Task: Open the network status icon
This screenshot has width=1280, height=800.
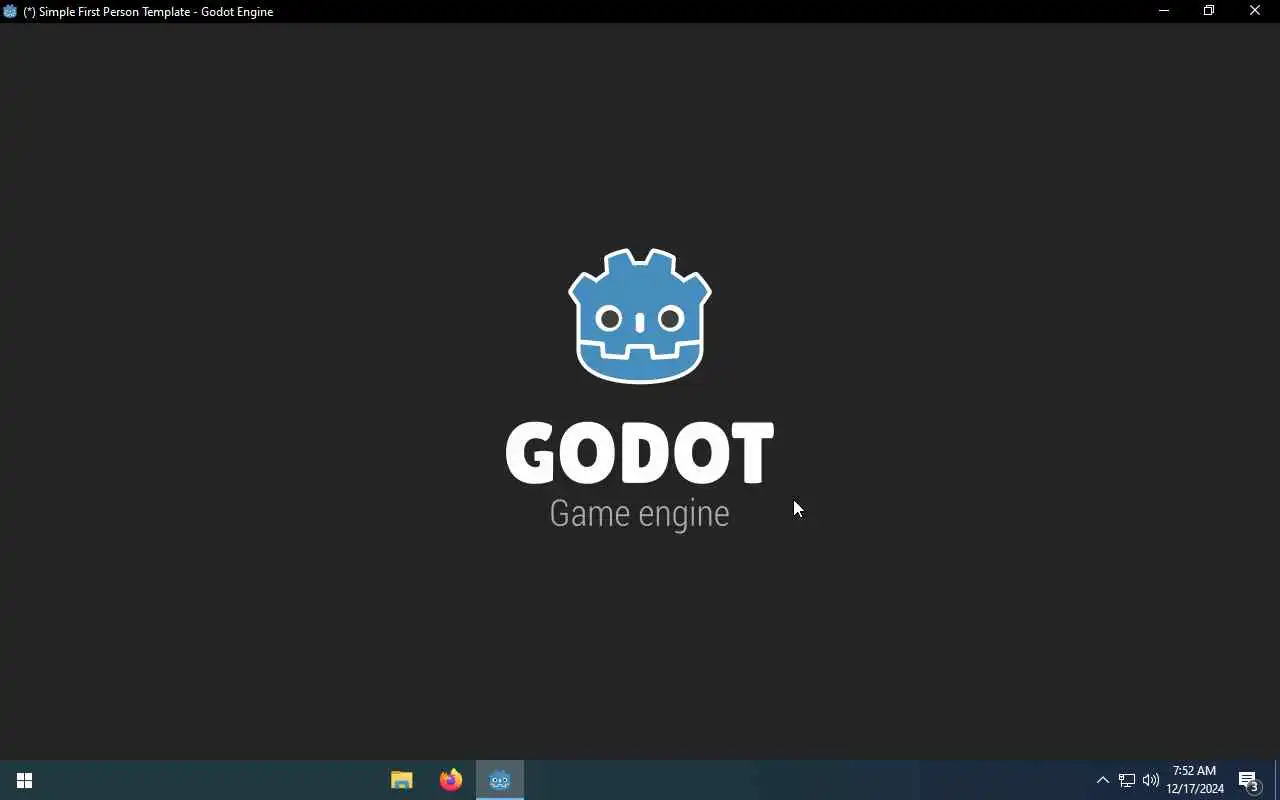Action: pyautogui.click(x=1127, y=780)
